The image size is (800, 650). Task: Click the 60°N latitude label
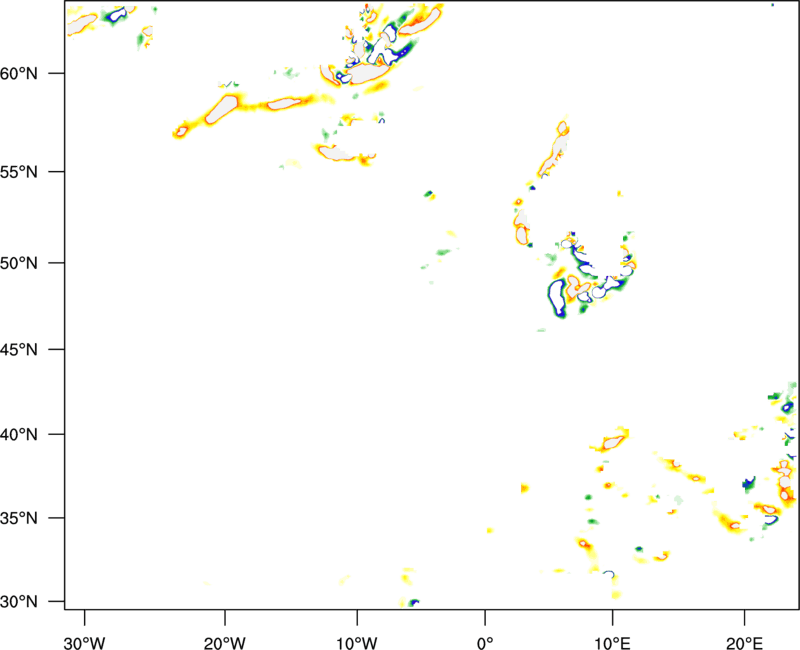point(19,73)
